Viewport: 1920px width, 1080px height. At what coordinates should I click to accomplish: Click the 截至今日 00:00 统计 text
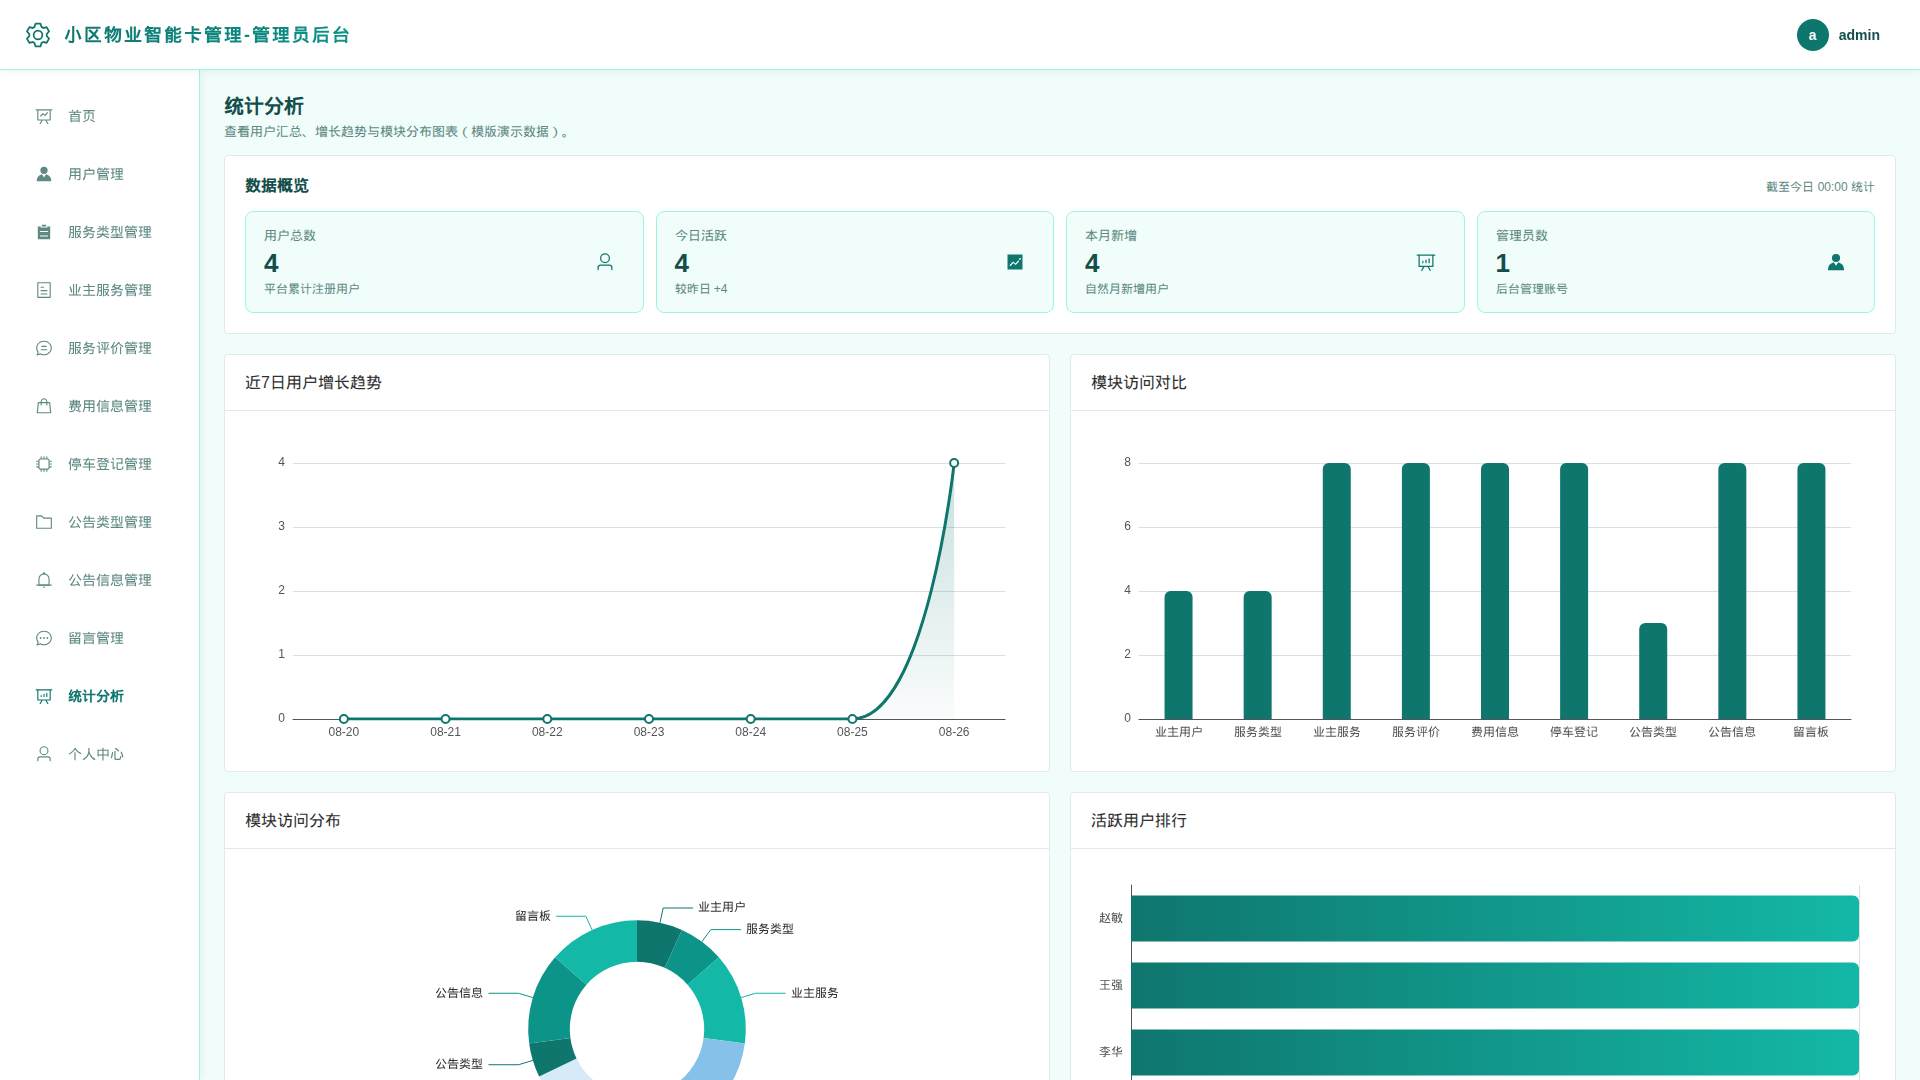1820,187
